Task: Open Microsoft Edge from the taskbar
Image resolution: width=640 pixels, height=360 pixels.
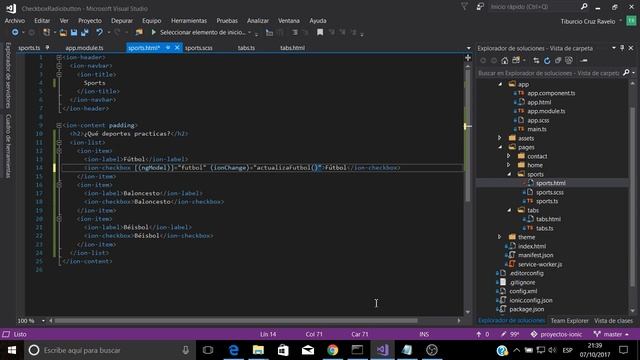Action: pos(233,350)
